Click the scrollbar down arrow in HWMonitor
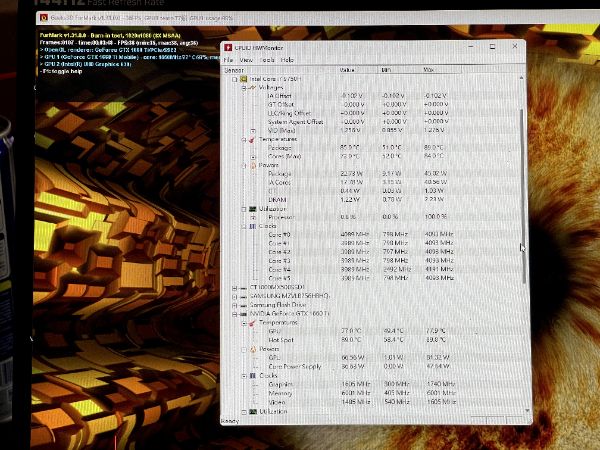 pos(527,410)
